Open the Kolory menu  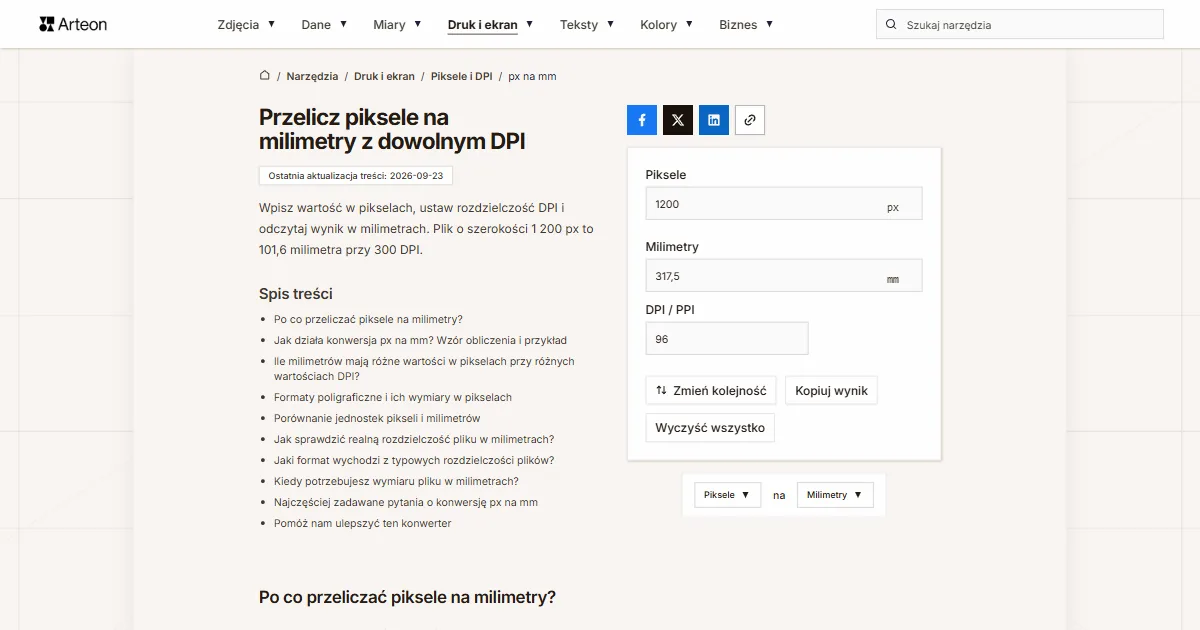click(x=667, y=25)
